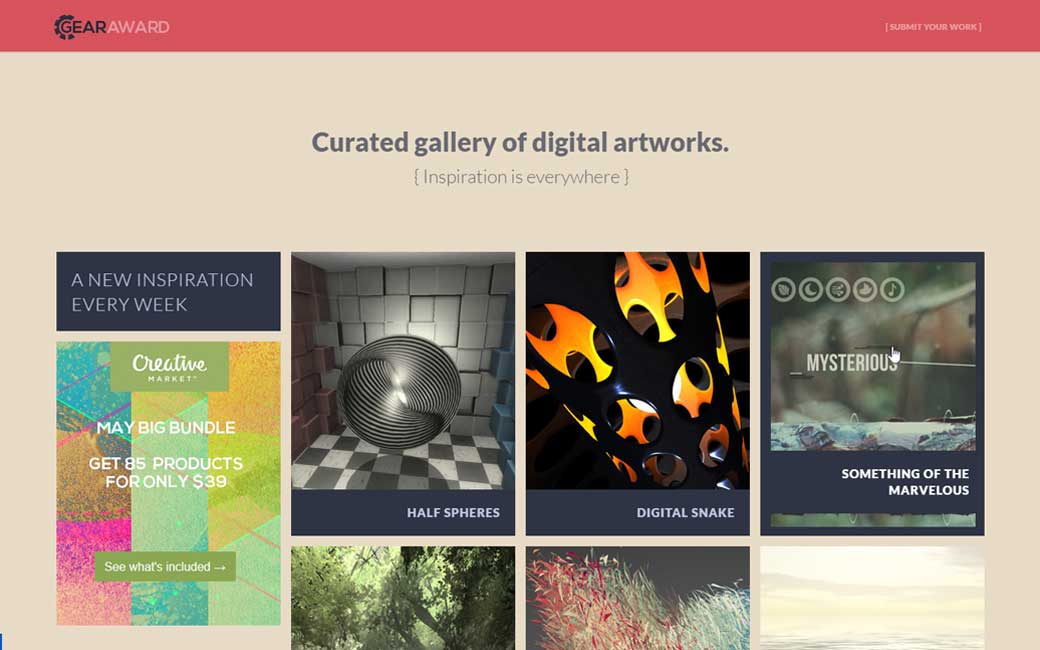This screenshot has height=650, width=1040.
Task: Click the crescent moon circle icon
Action: (811, 290)
